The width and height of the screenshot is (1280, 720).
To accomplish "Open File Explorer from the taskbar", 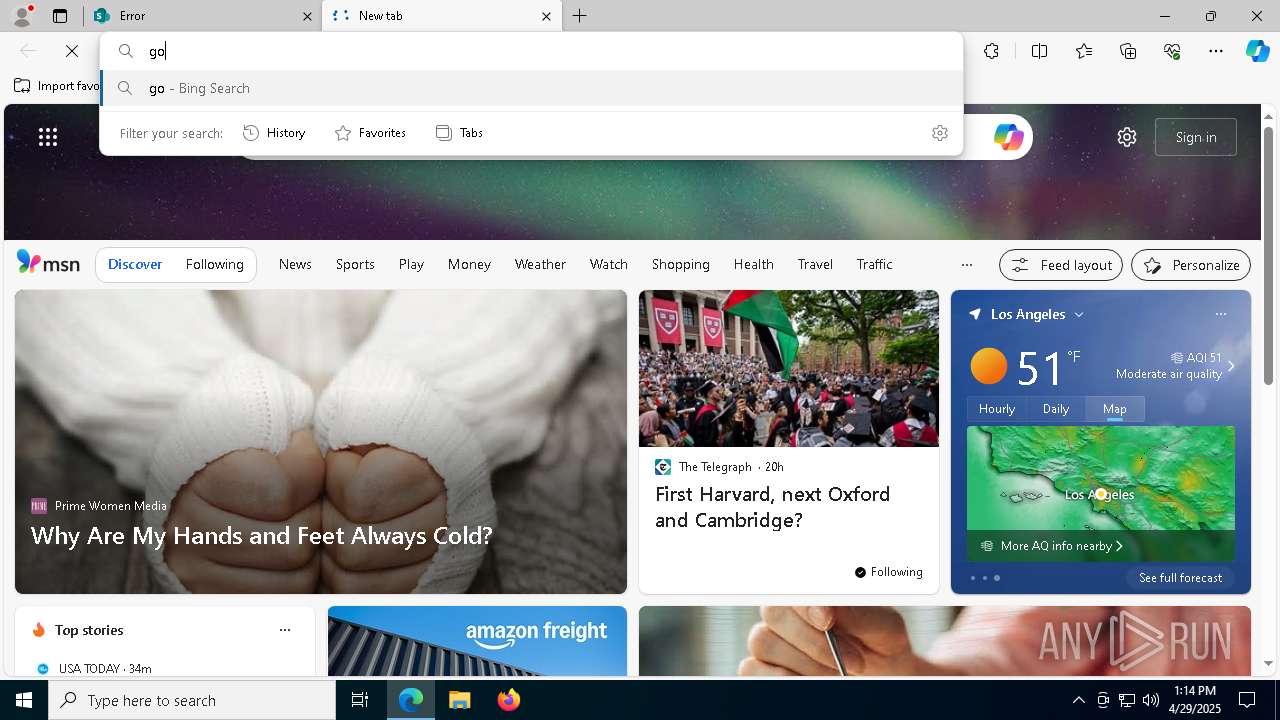I will tap(459, 700).
